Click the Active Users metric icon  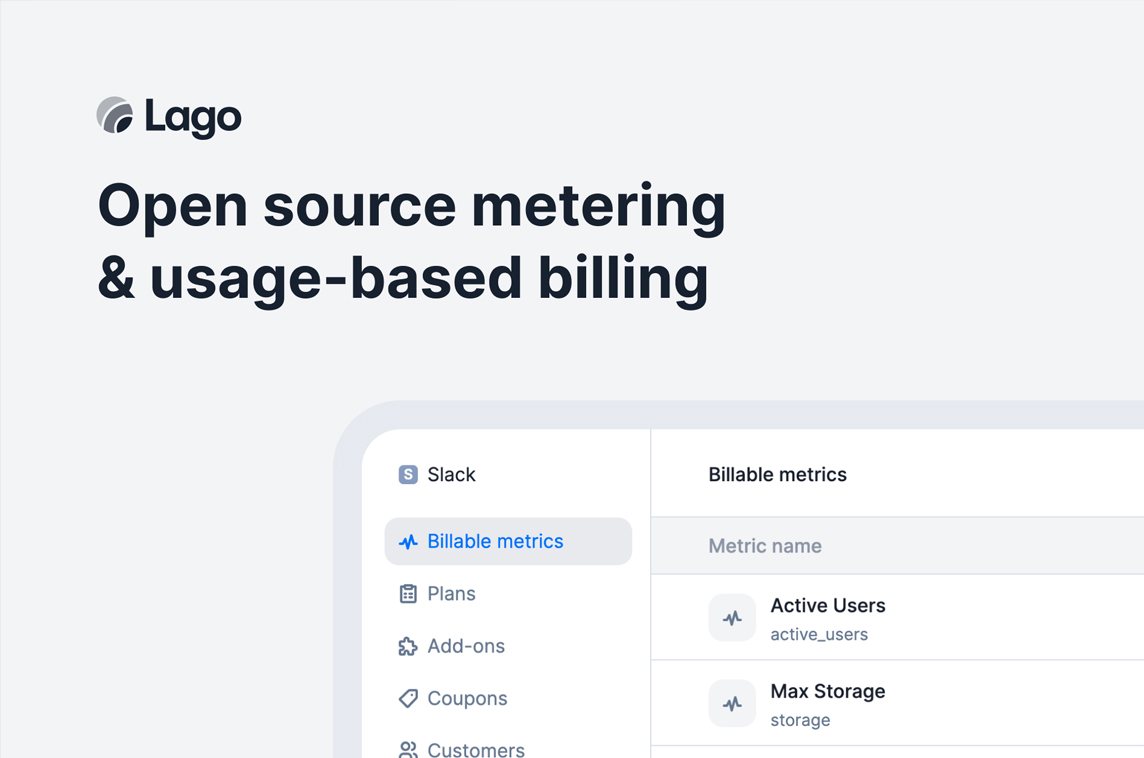732,618
